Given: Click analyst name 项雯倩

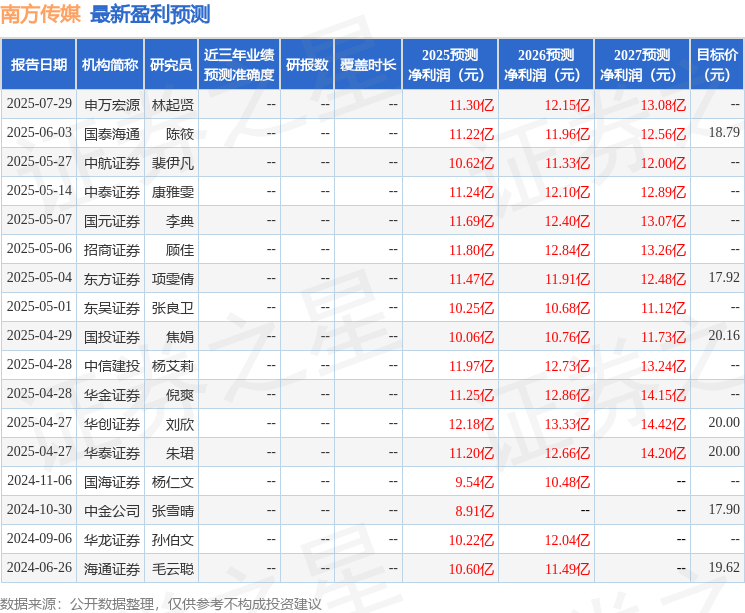Looking at the screenshot, I should pyautogui.click(x=172, y=278).
